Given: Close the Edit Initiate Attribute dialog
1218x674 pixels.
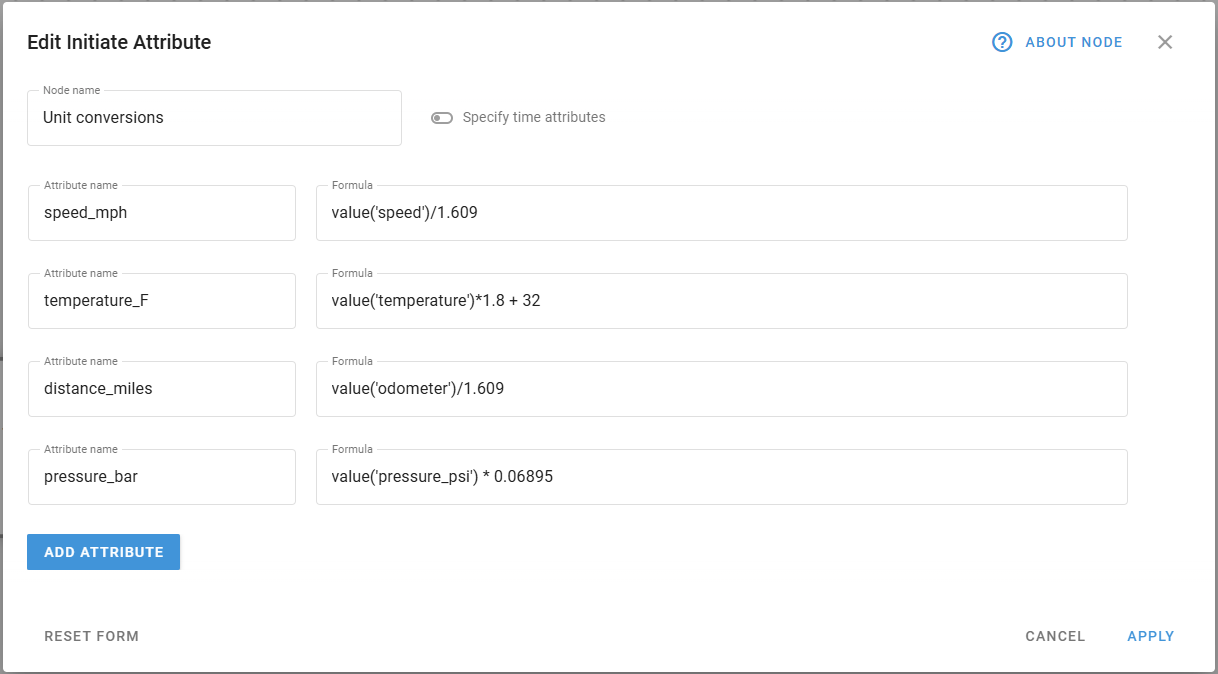Looking at the screenshot, I should pyautogui.click(x=1164, y=42).
